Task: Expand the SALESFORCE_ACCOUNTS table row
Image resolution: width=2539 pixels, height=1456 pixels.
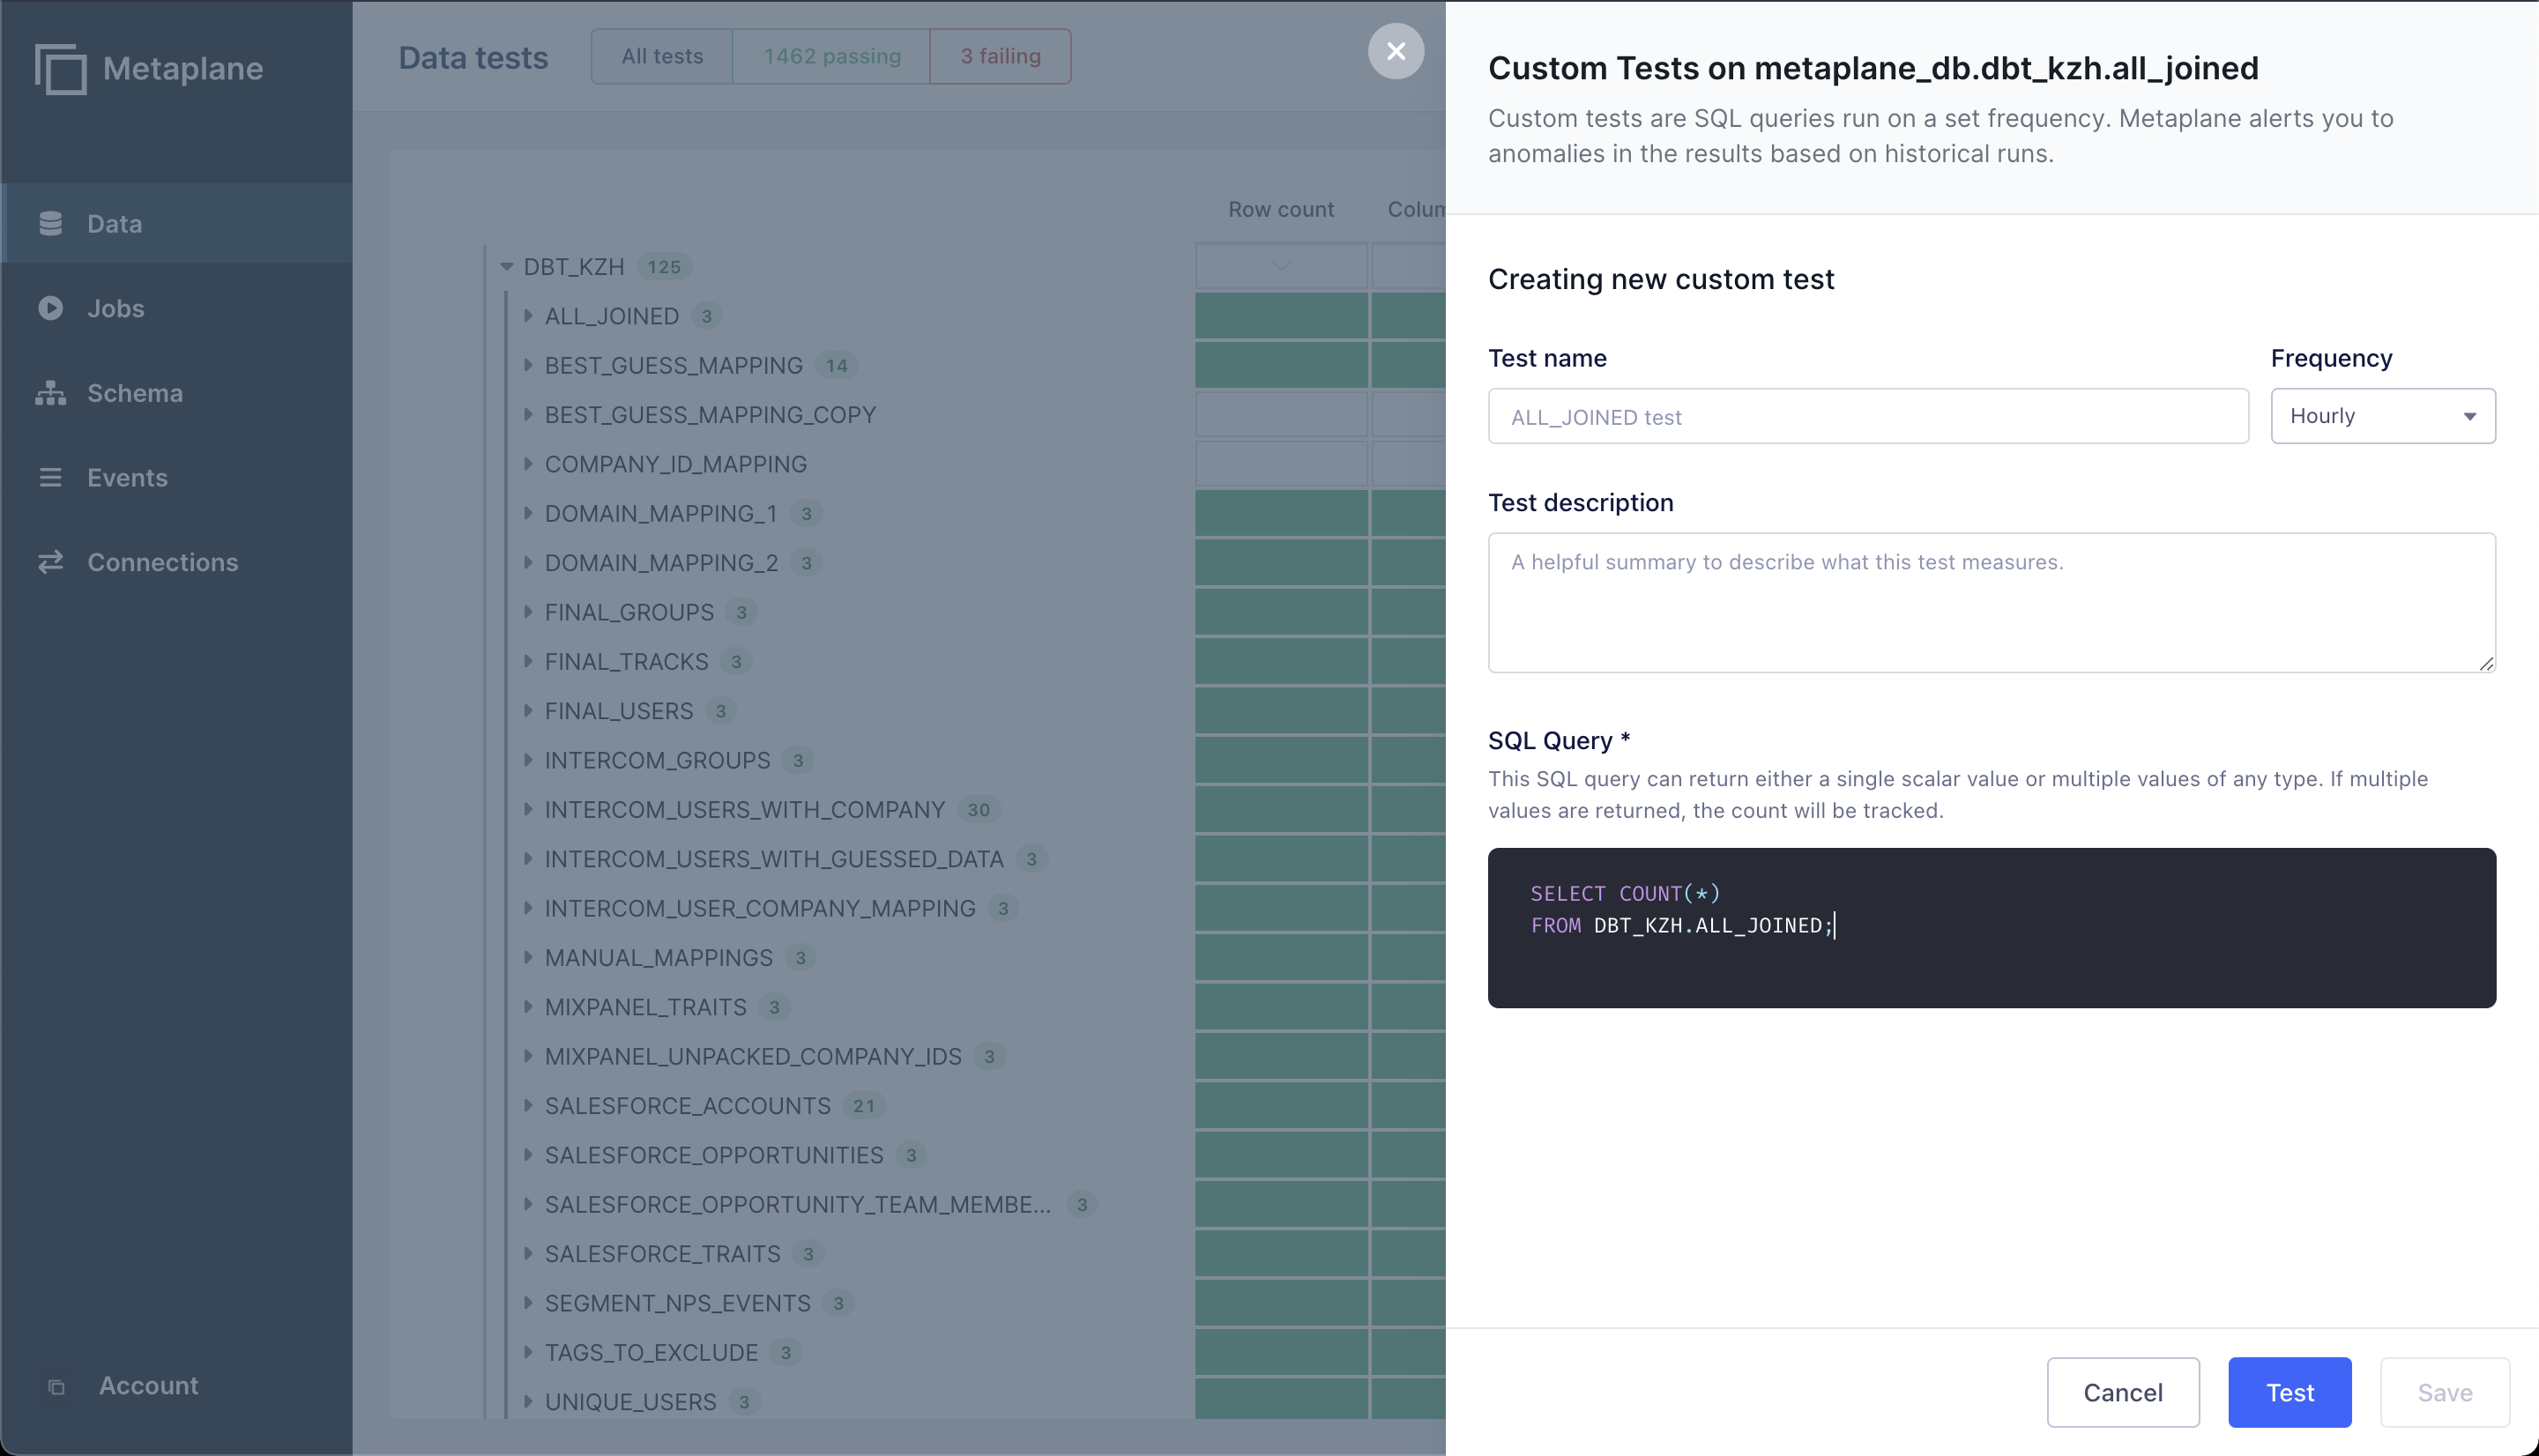Action: (x=528, y=1105)
